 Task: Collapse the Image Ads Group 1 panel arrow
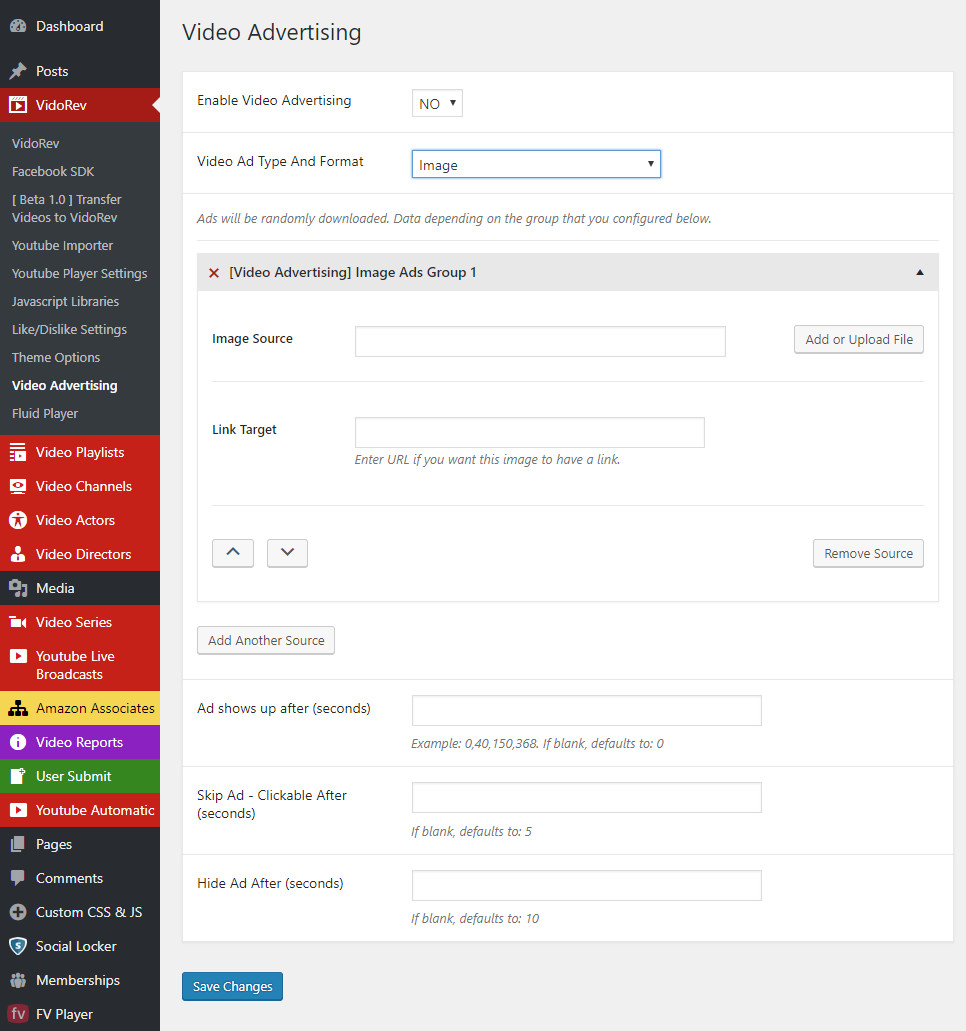tap(920, 273)
